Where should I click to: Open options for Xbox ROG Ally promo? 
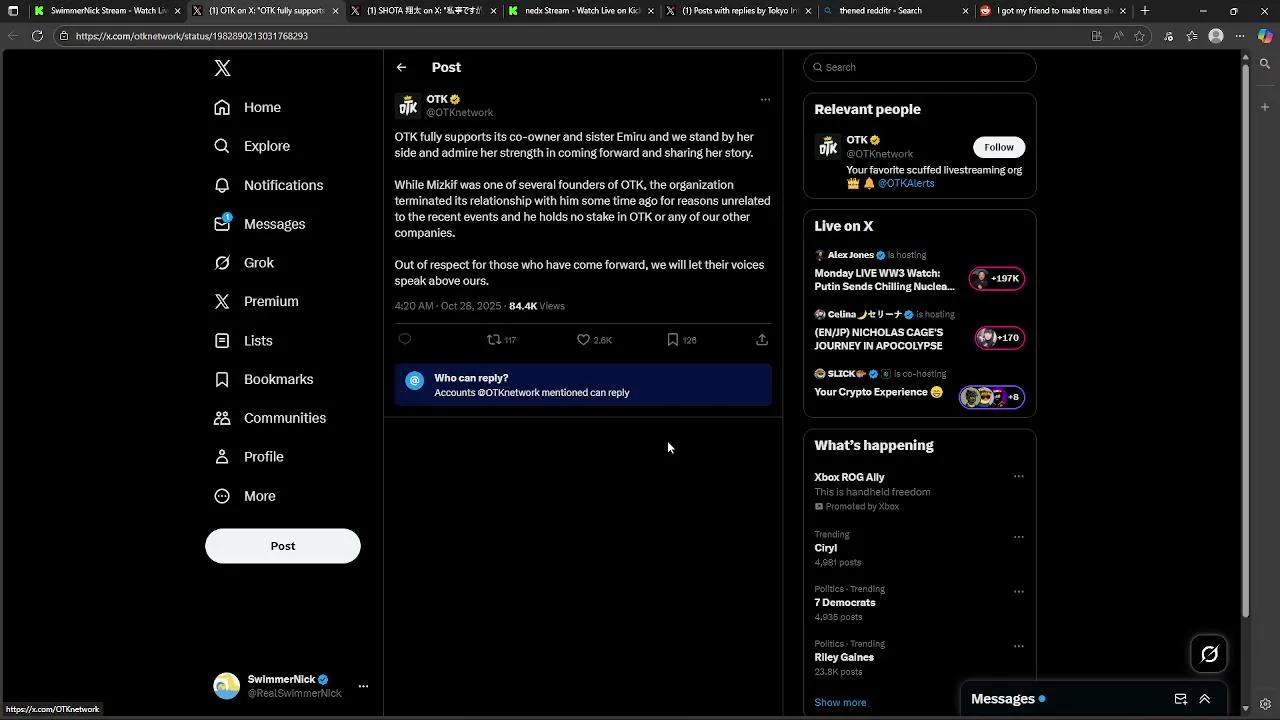[x=1019, y=477]
